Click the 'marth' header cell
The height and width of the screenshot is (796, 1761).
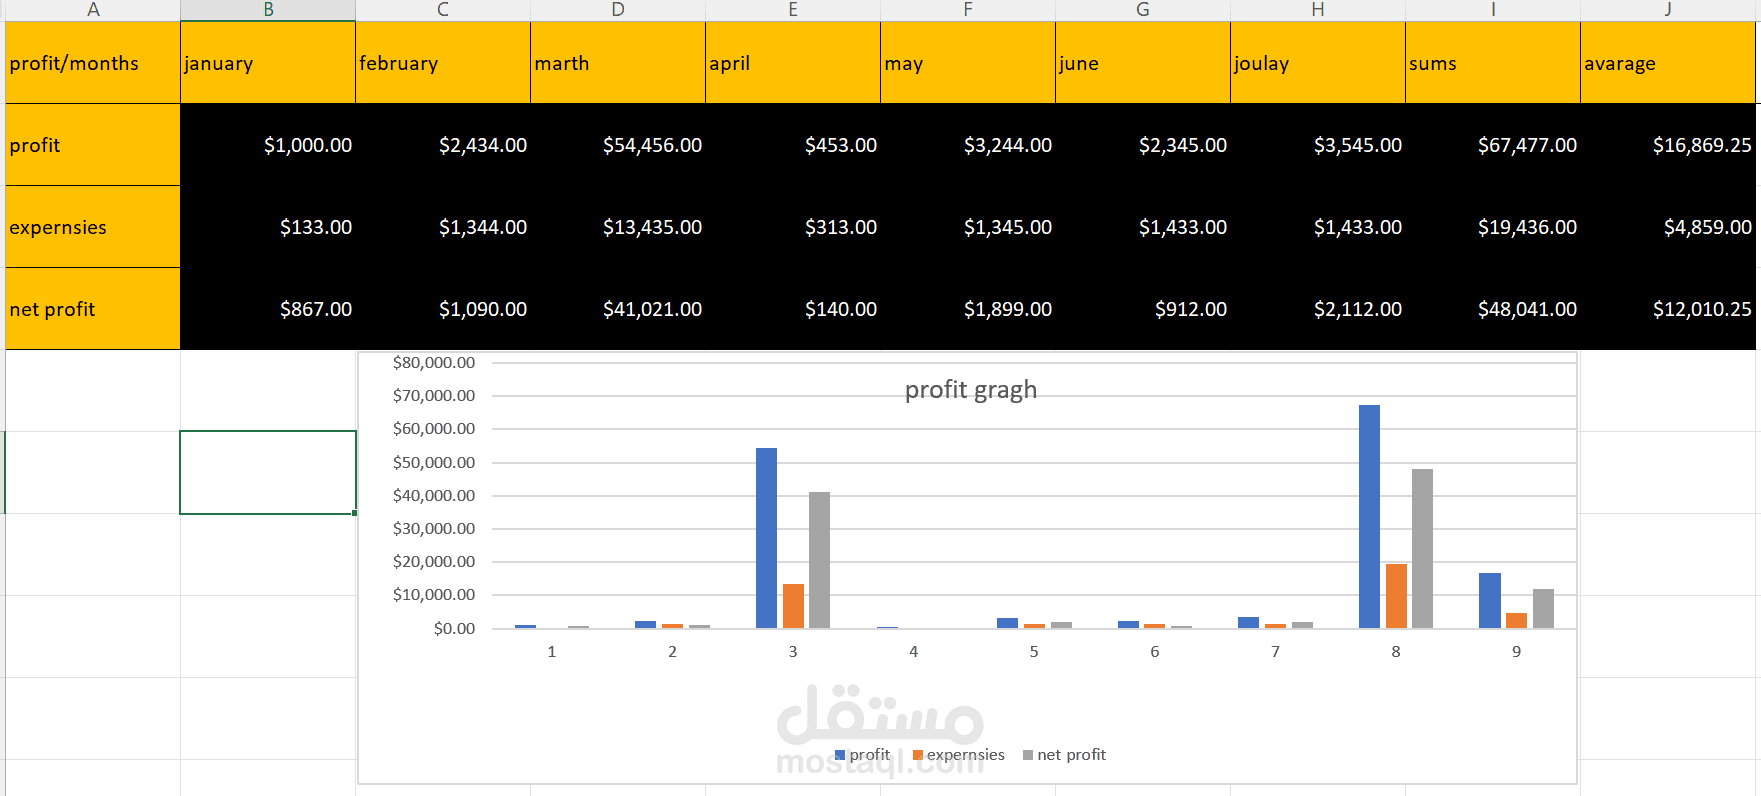point(618,63)
